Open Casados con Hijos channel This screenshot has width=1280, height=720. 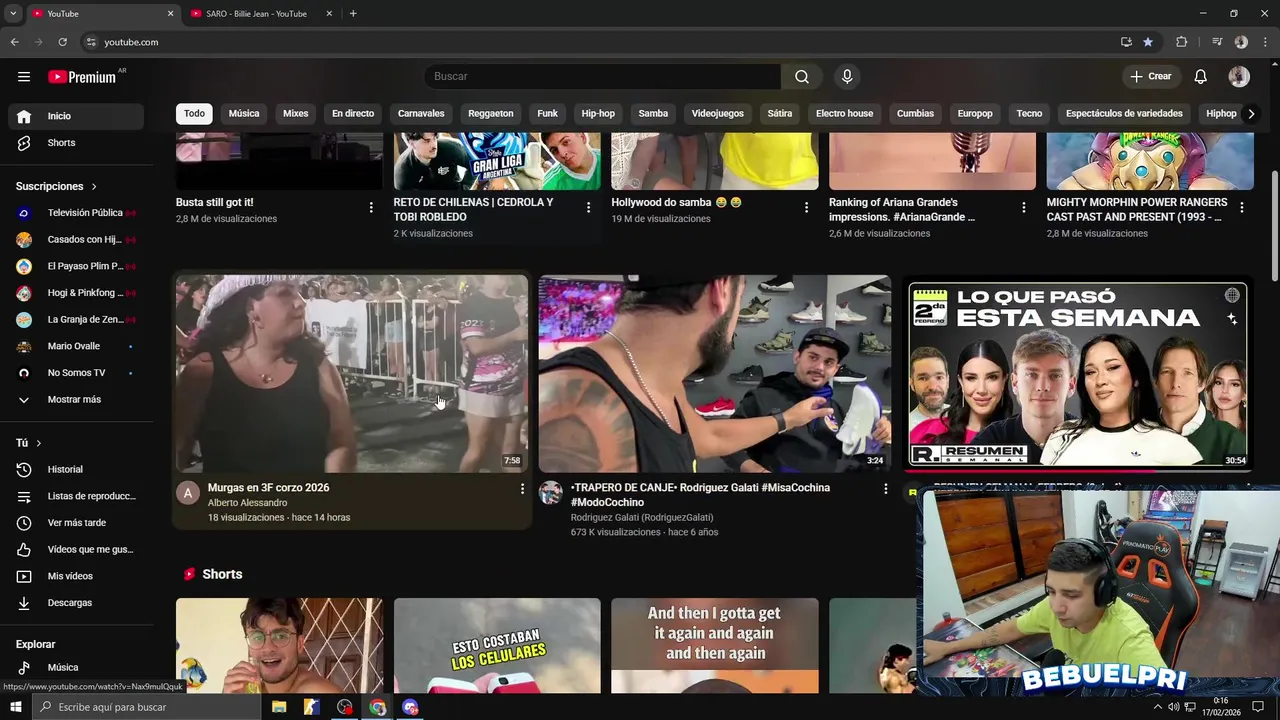pyautogui.click(x=76, y=240)
